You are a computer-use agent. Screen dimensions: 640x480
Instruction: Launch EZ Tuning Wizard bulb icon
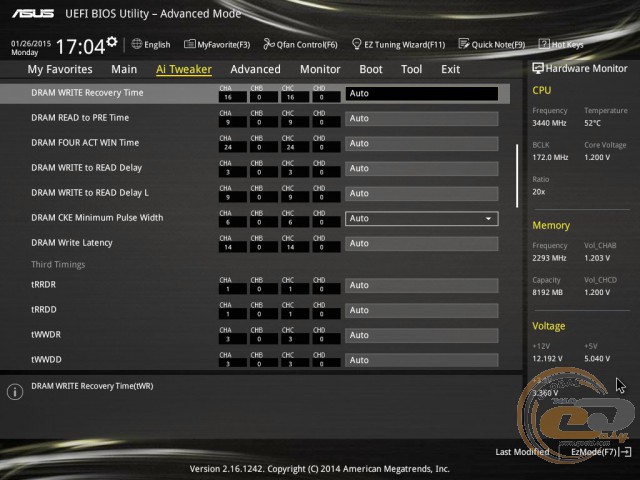coord(356,44)
